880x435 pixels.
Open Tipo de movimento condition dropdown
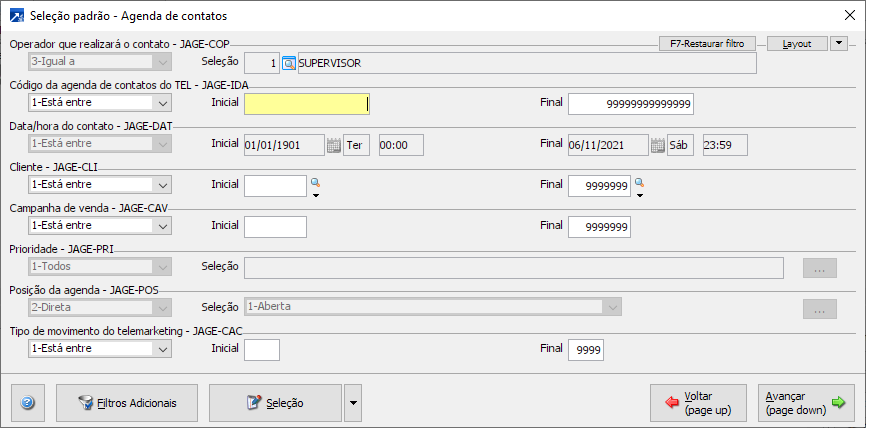[x=100, y=349]
